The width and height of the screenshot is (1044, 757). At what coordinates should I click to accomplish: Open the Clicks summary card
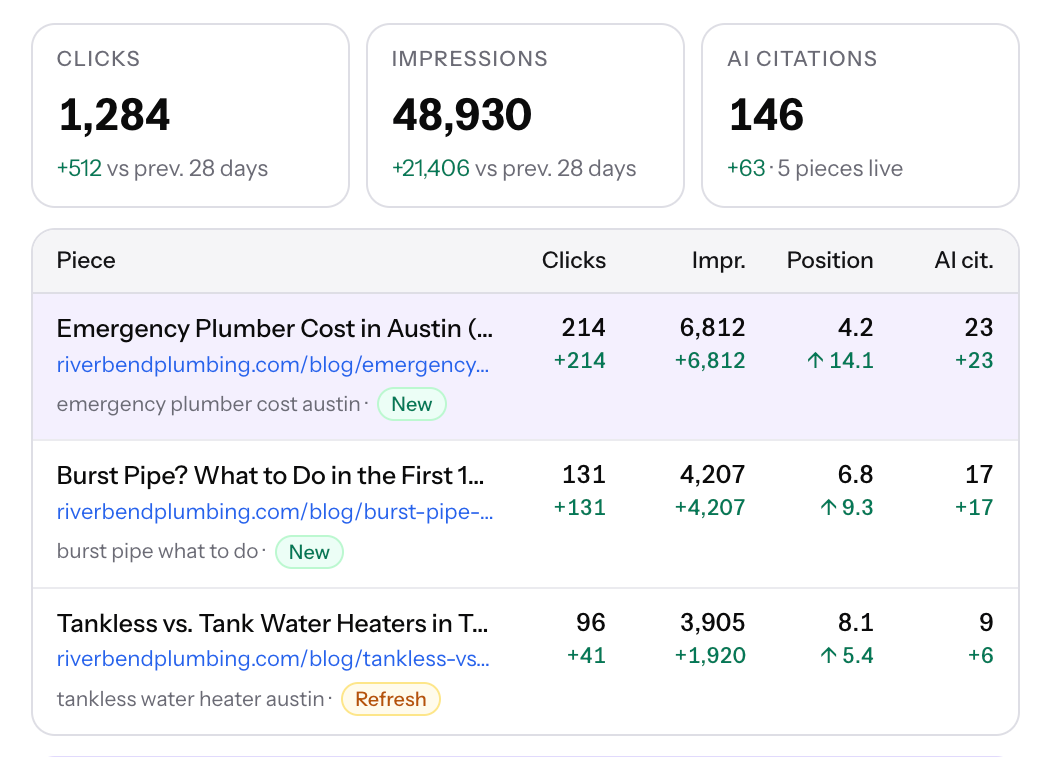(x=190, y=116)
